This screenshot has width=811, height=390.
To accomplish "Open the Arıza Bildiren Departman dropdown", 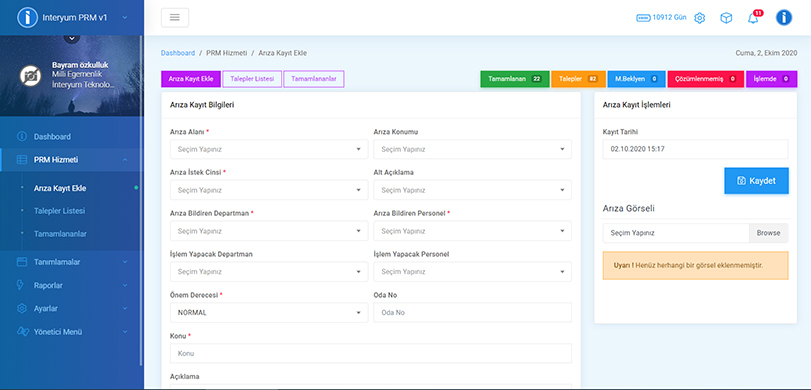I will [x=269, y=231].
